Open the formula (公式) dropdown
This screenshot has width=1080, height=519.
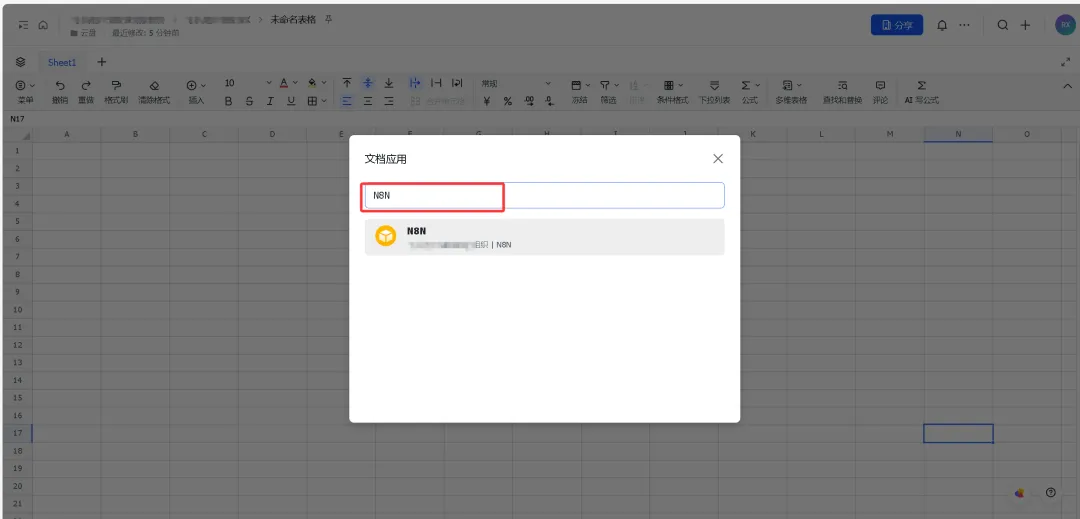point(750,92)
